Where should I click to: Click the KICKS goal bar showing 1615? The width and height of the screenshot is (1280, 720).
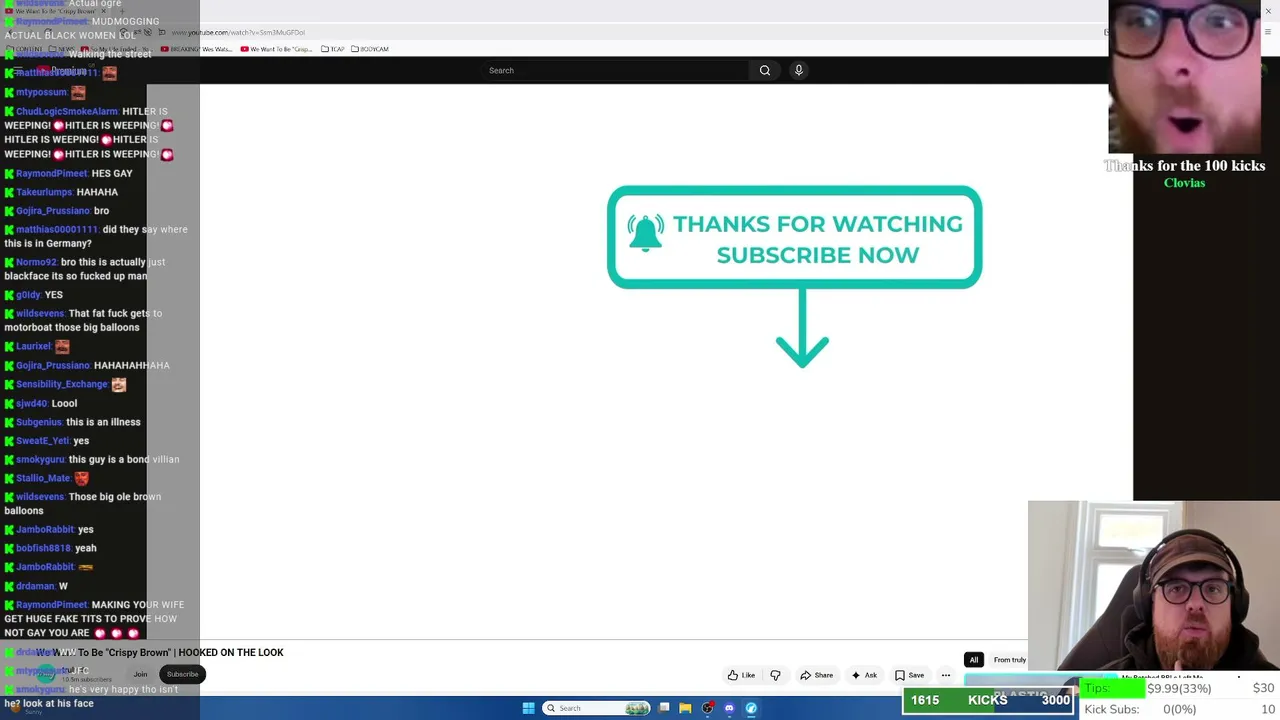click(x=989, y=700)
